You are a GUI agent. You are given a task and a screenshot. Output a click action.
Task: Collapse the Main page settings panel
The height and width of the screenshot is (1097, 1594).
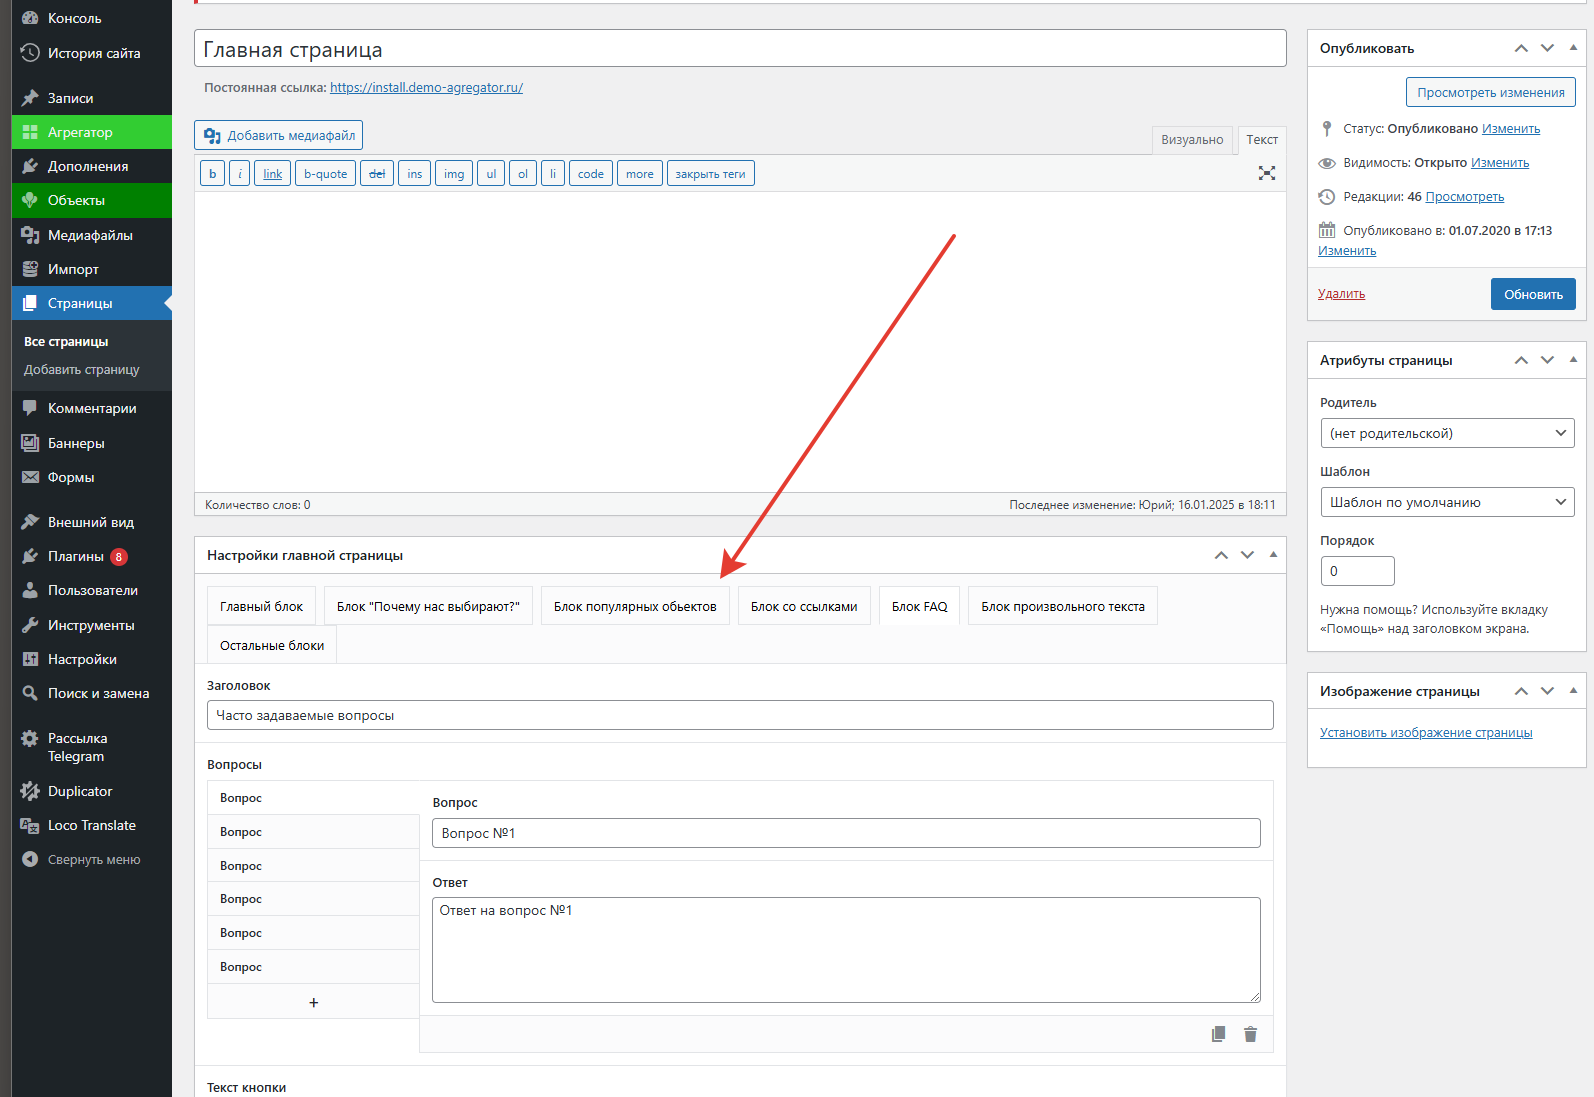pyautogui.click(x=1273, y=555)
